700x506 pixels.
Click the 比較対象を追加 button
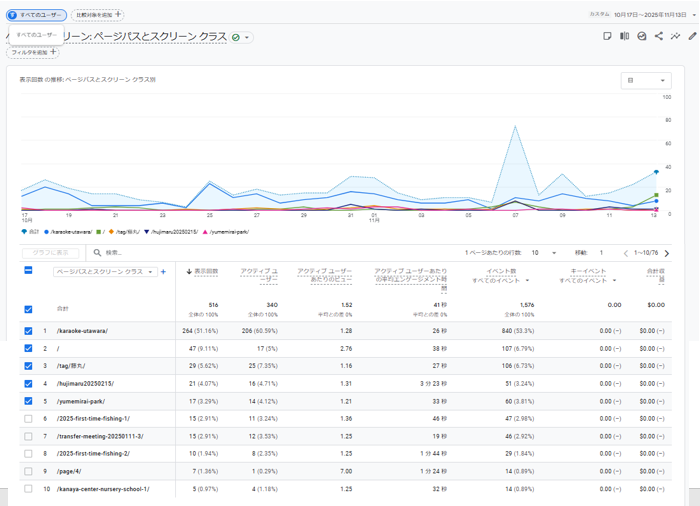pyautogui.click(x=99, y=15)
